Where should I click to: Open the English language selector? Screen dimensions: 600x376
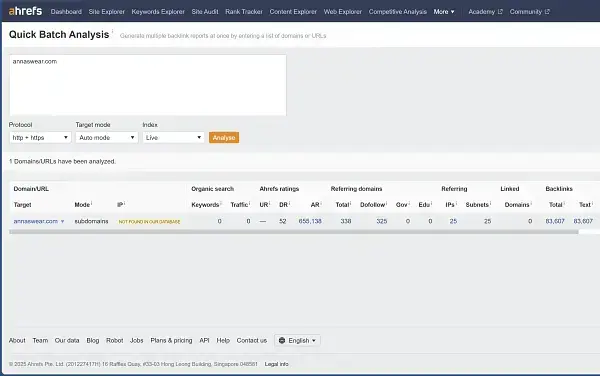point(297,340)
